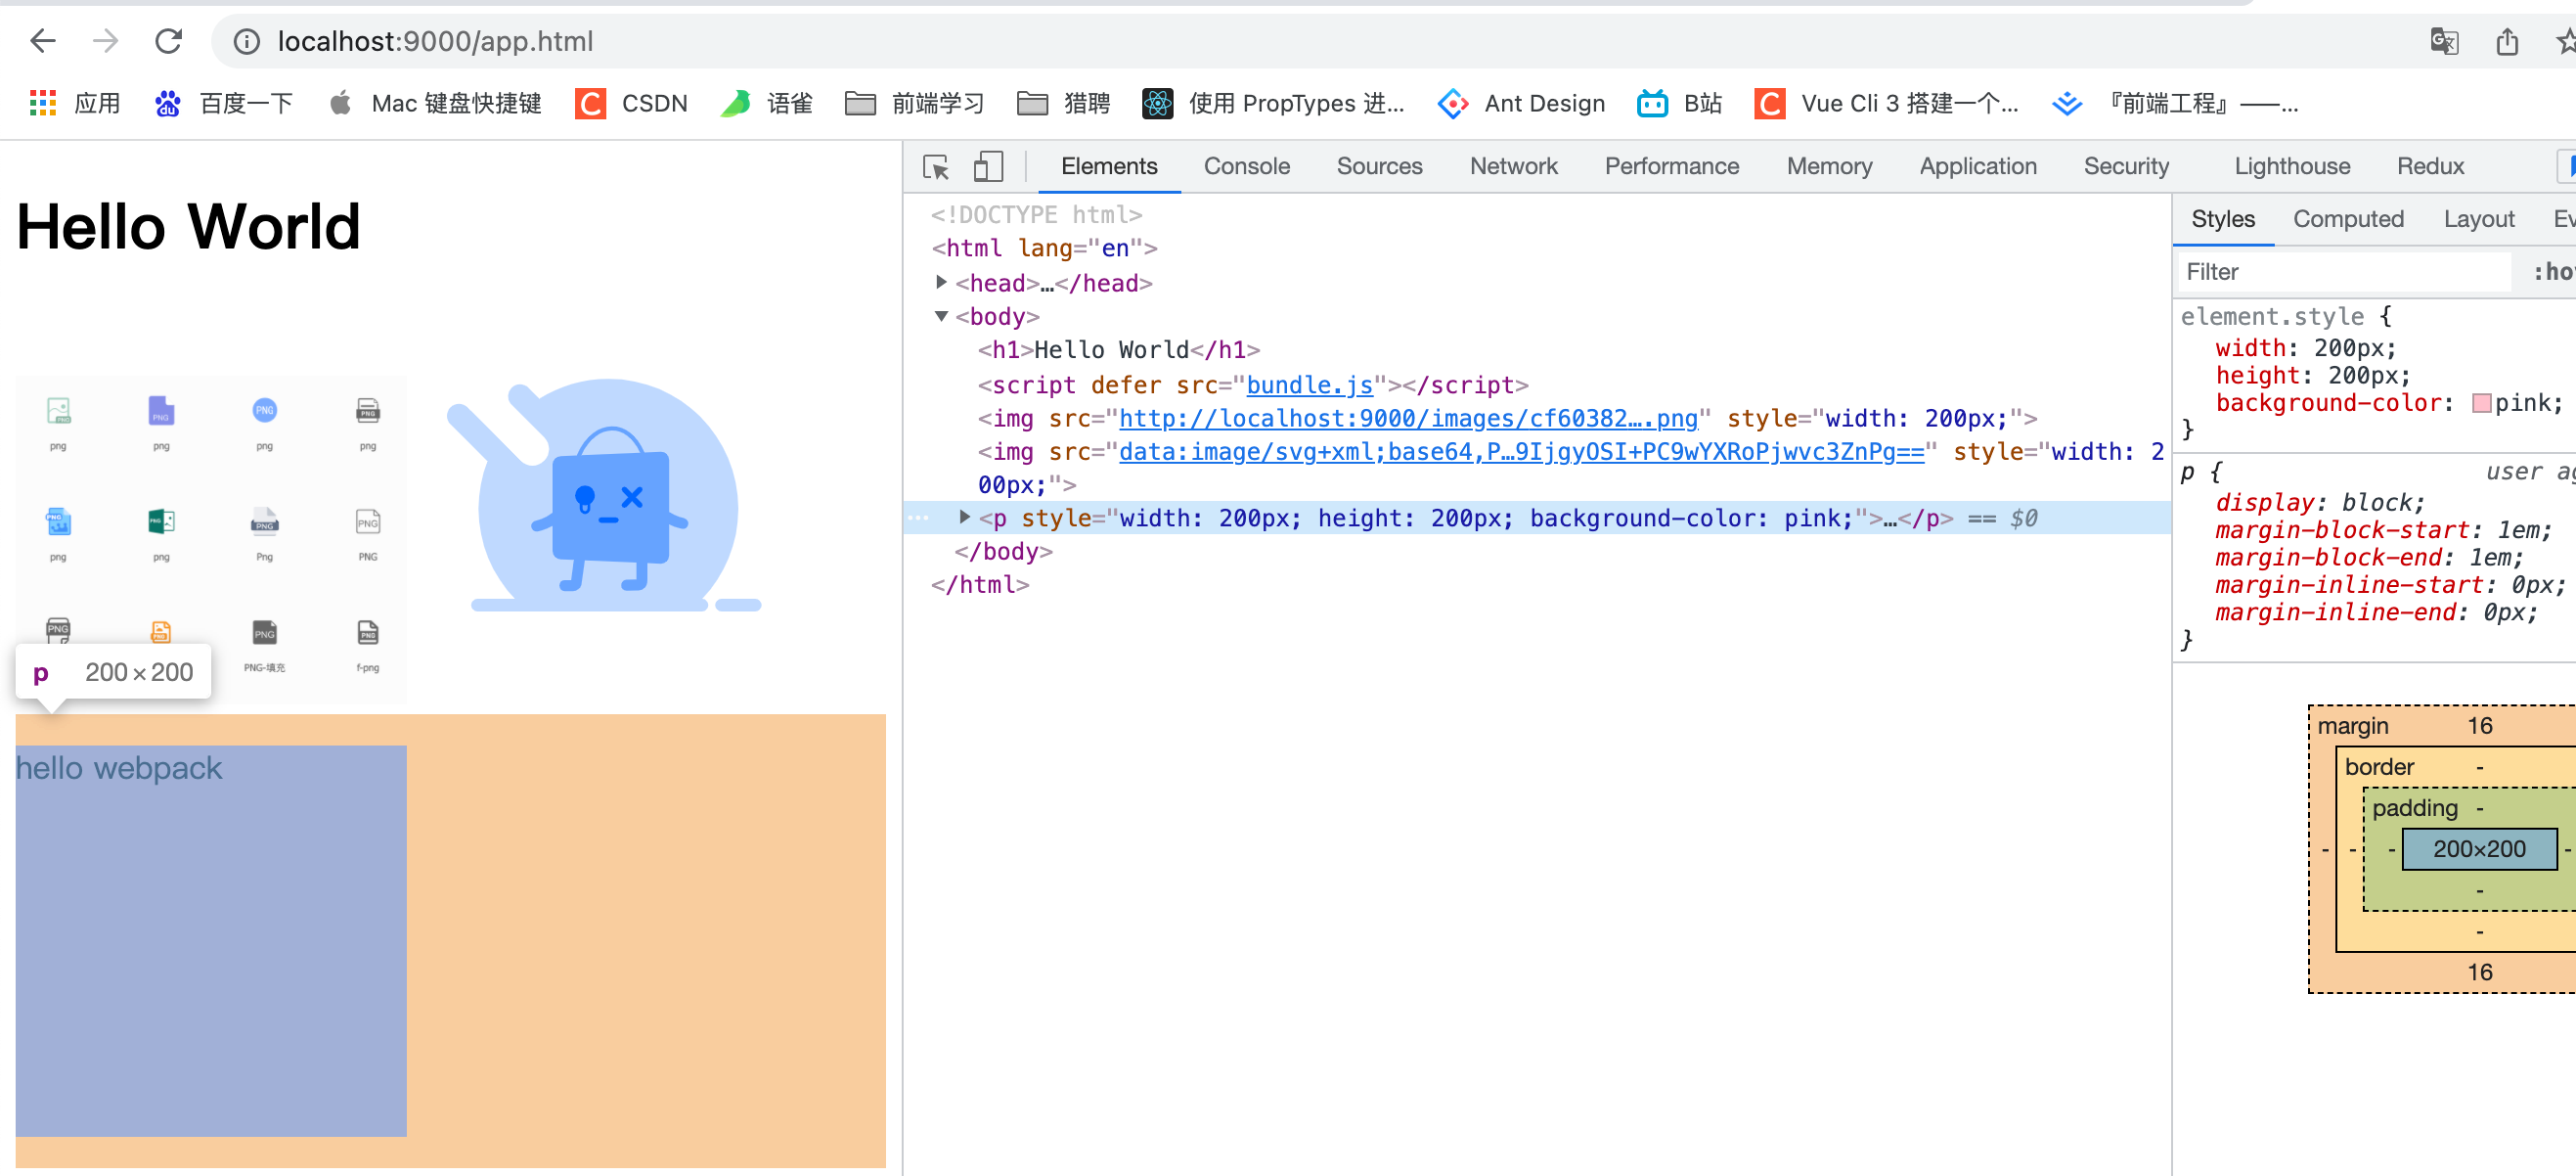Viewport: 2576px width, 1176px height.
Task: Switch to the Console tab
Action: (1245, 166)
